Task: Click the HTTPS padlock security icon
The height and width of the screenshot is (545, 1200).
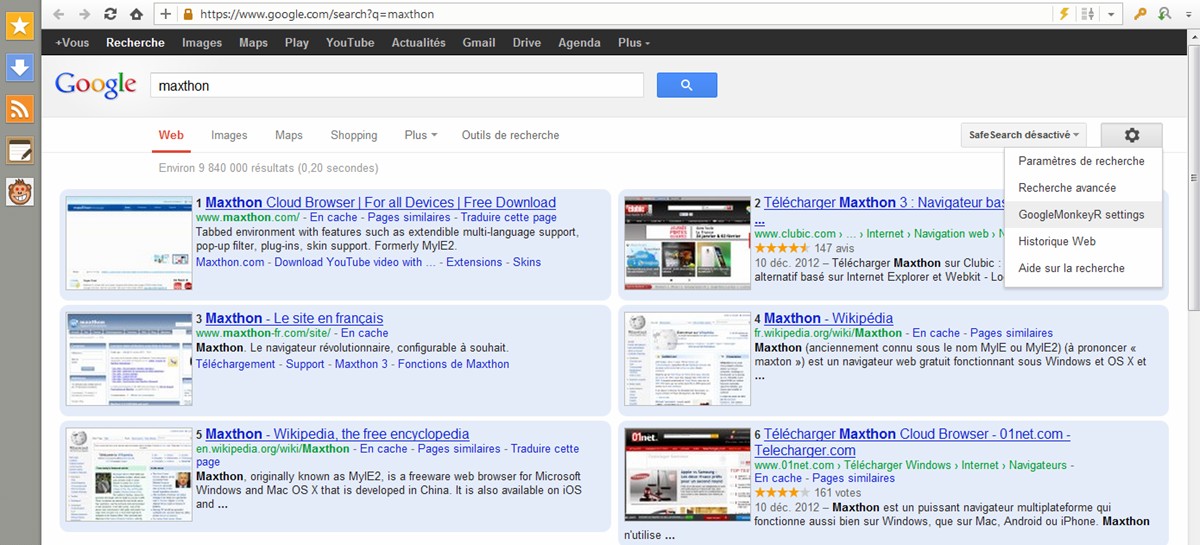Action: tap(189, 15)
